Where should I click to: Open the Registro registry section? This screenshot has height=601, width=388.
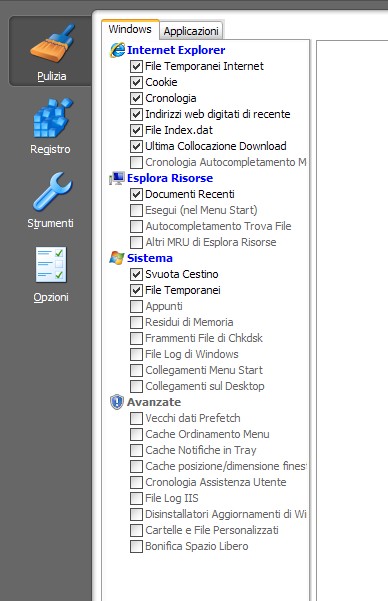51,126
